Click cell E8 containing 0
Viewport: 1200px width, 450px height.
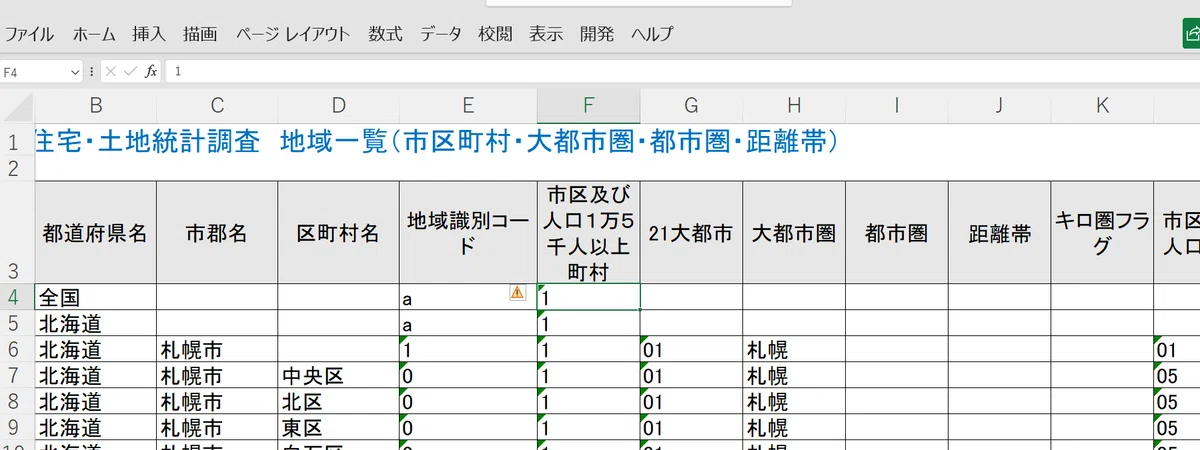468,402
